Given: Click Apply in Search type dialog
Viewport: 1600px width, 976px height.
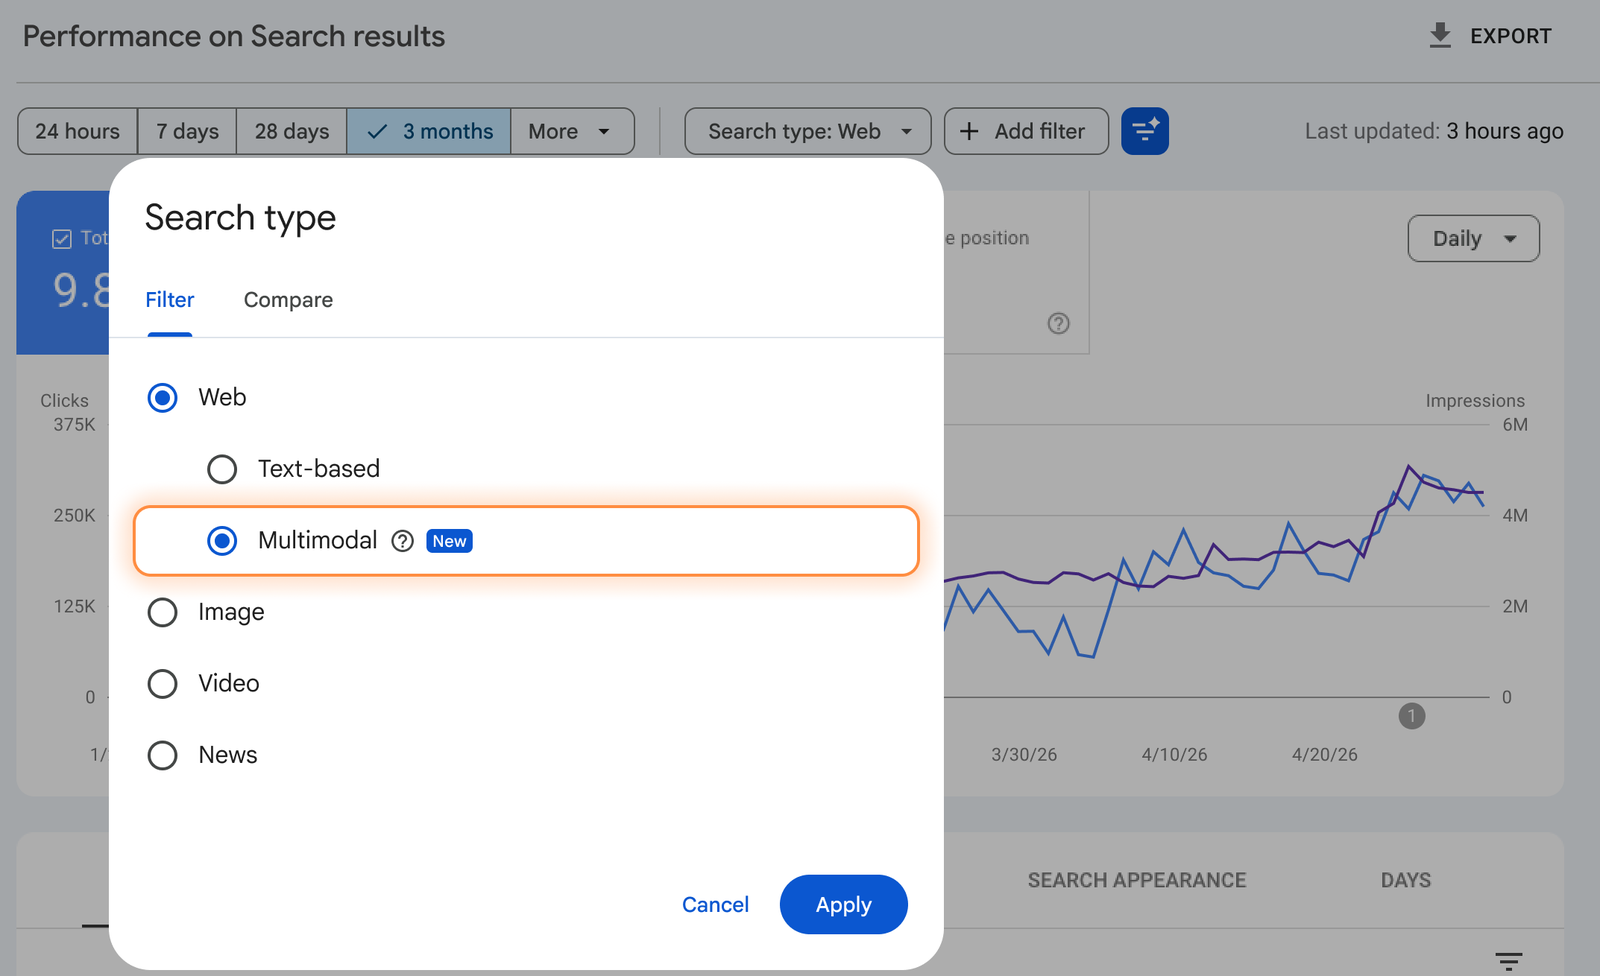Looking at the screenshot, I should pyautogui.click(x=844, y=905).
